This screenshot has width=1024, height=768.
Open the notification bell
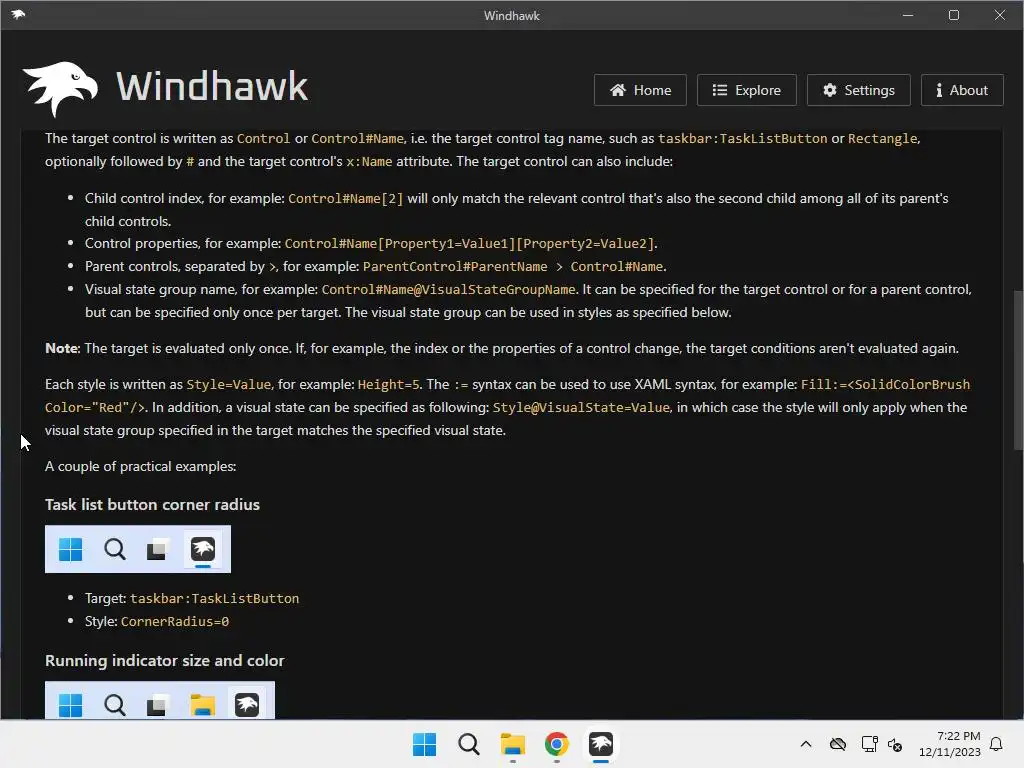(996, 744)
